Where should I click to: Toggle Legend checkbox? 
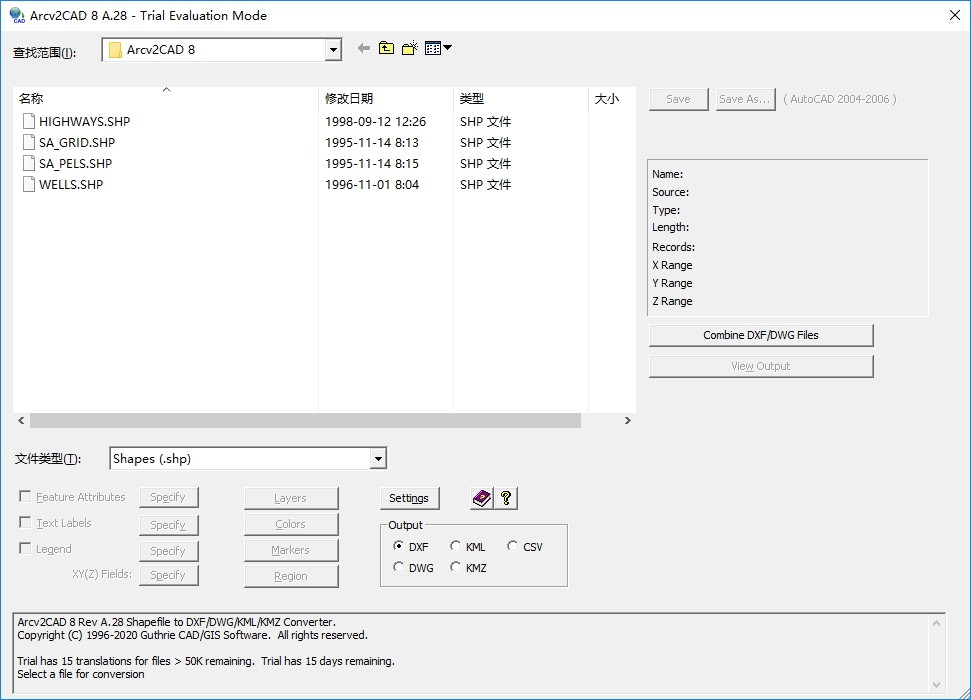click(25, 548)
